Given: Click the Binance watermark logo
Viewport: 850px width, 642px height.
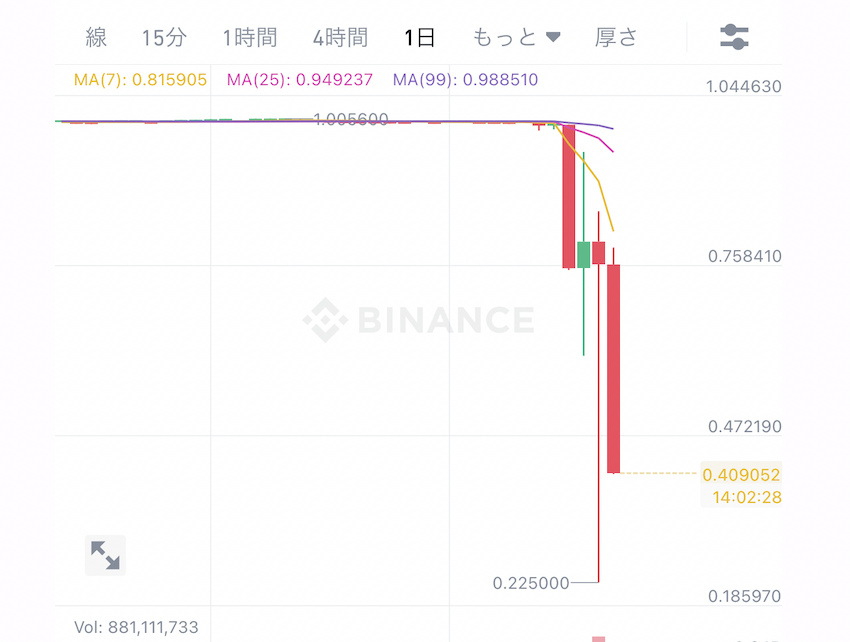Looking at the screenshot, I should 418,319.
